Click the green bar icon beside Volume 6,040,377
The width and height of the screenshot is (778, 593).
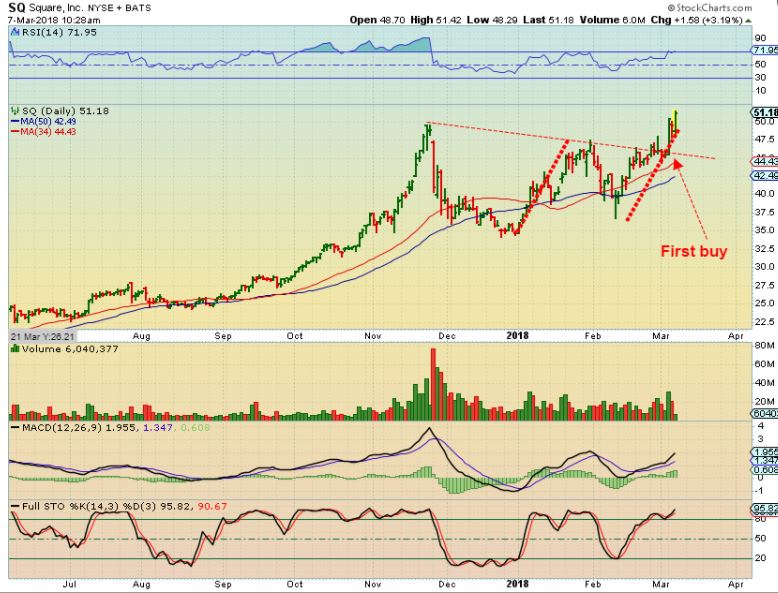15,349
